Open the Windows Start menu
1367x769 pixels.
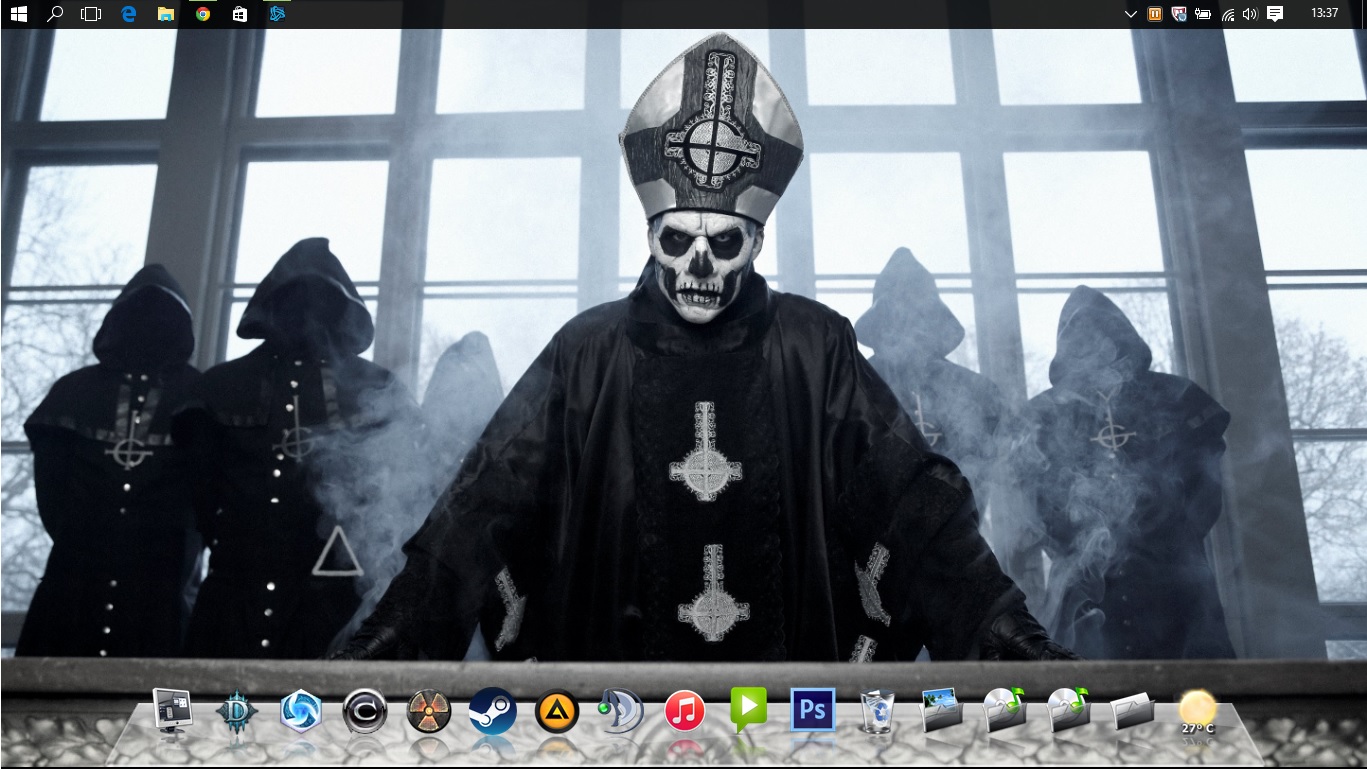click(18, 14)
